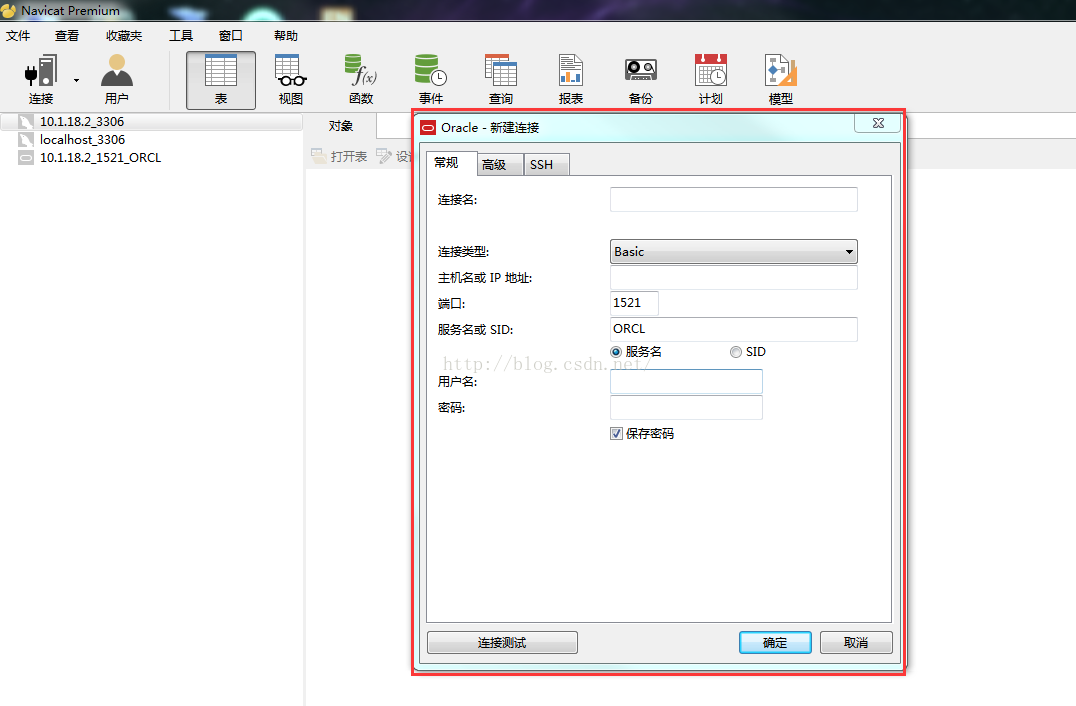Select connection 10.1.18.2_1521_ORCL
Viewport: 1076px width, 706px height.
(x=100, y=157)
